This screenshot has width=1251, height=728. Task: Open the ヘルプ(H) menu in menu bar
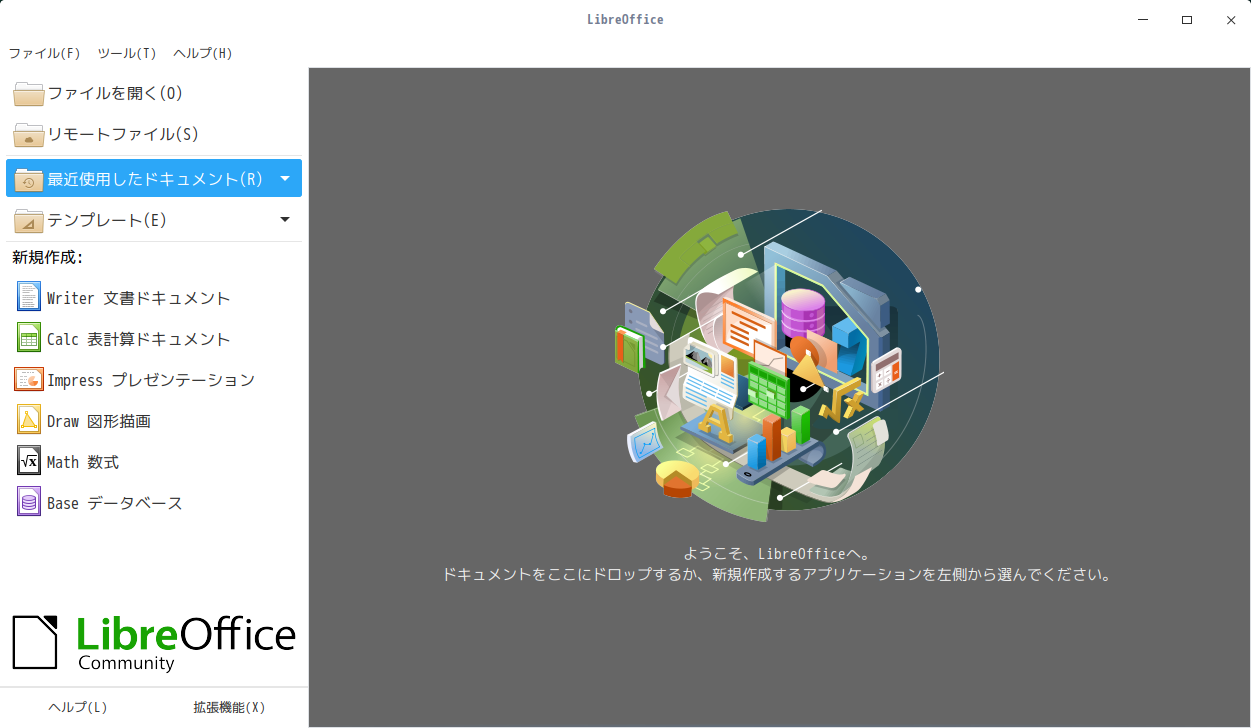[203, 53]
